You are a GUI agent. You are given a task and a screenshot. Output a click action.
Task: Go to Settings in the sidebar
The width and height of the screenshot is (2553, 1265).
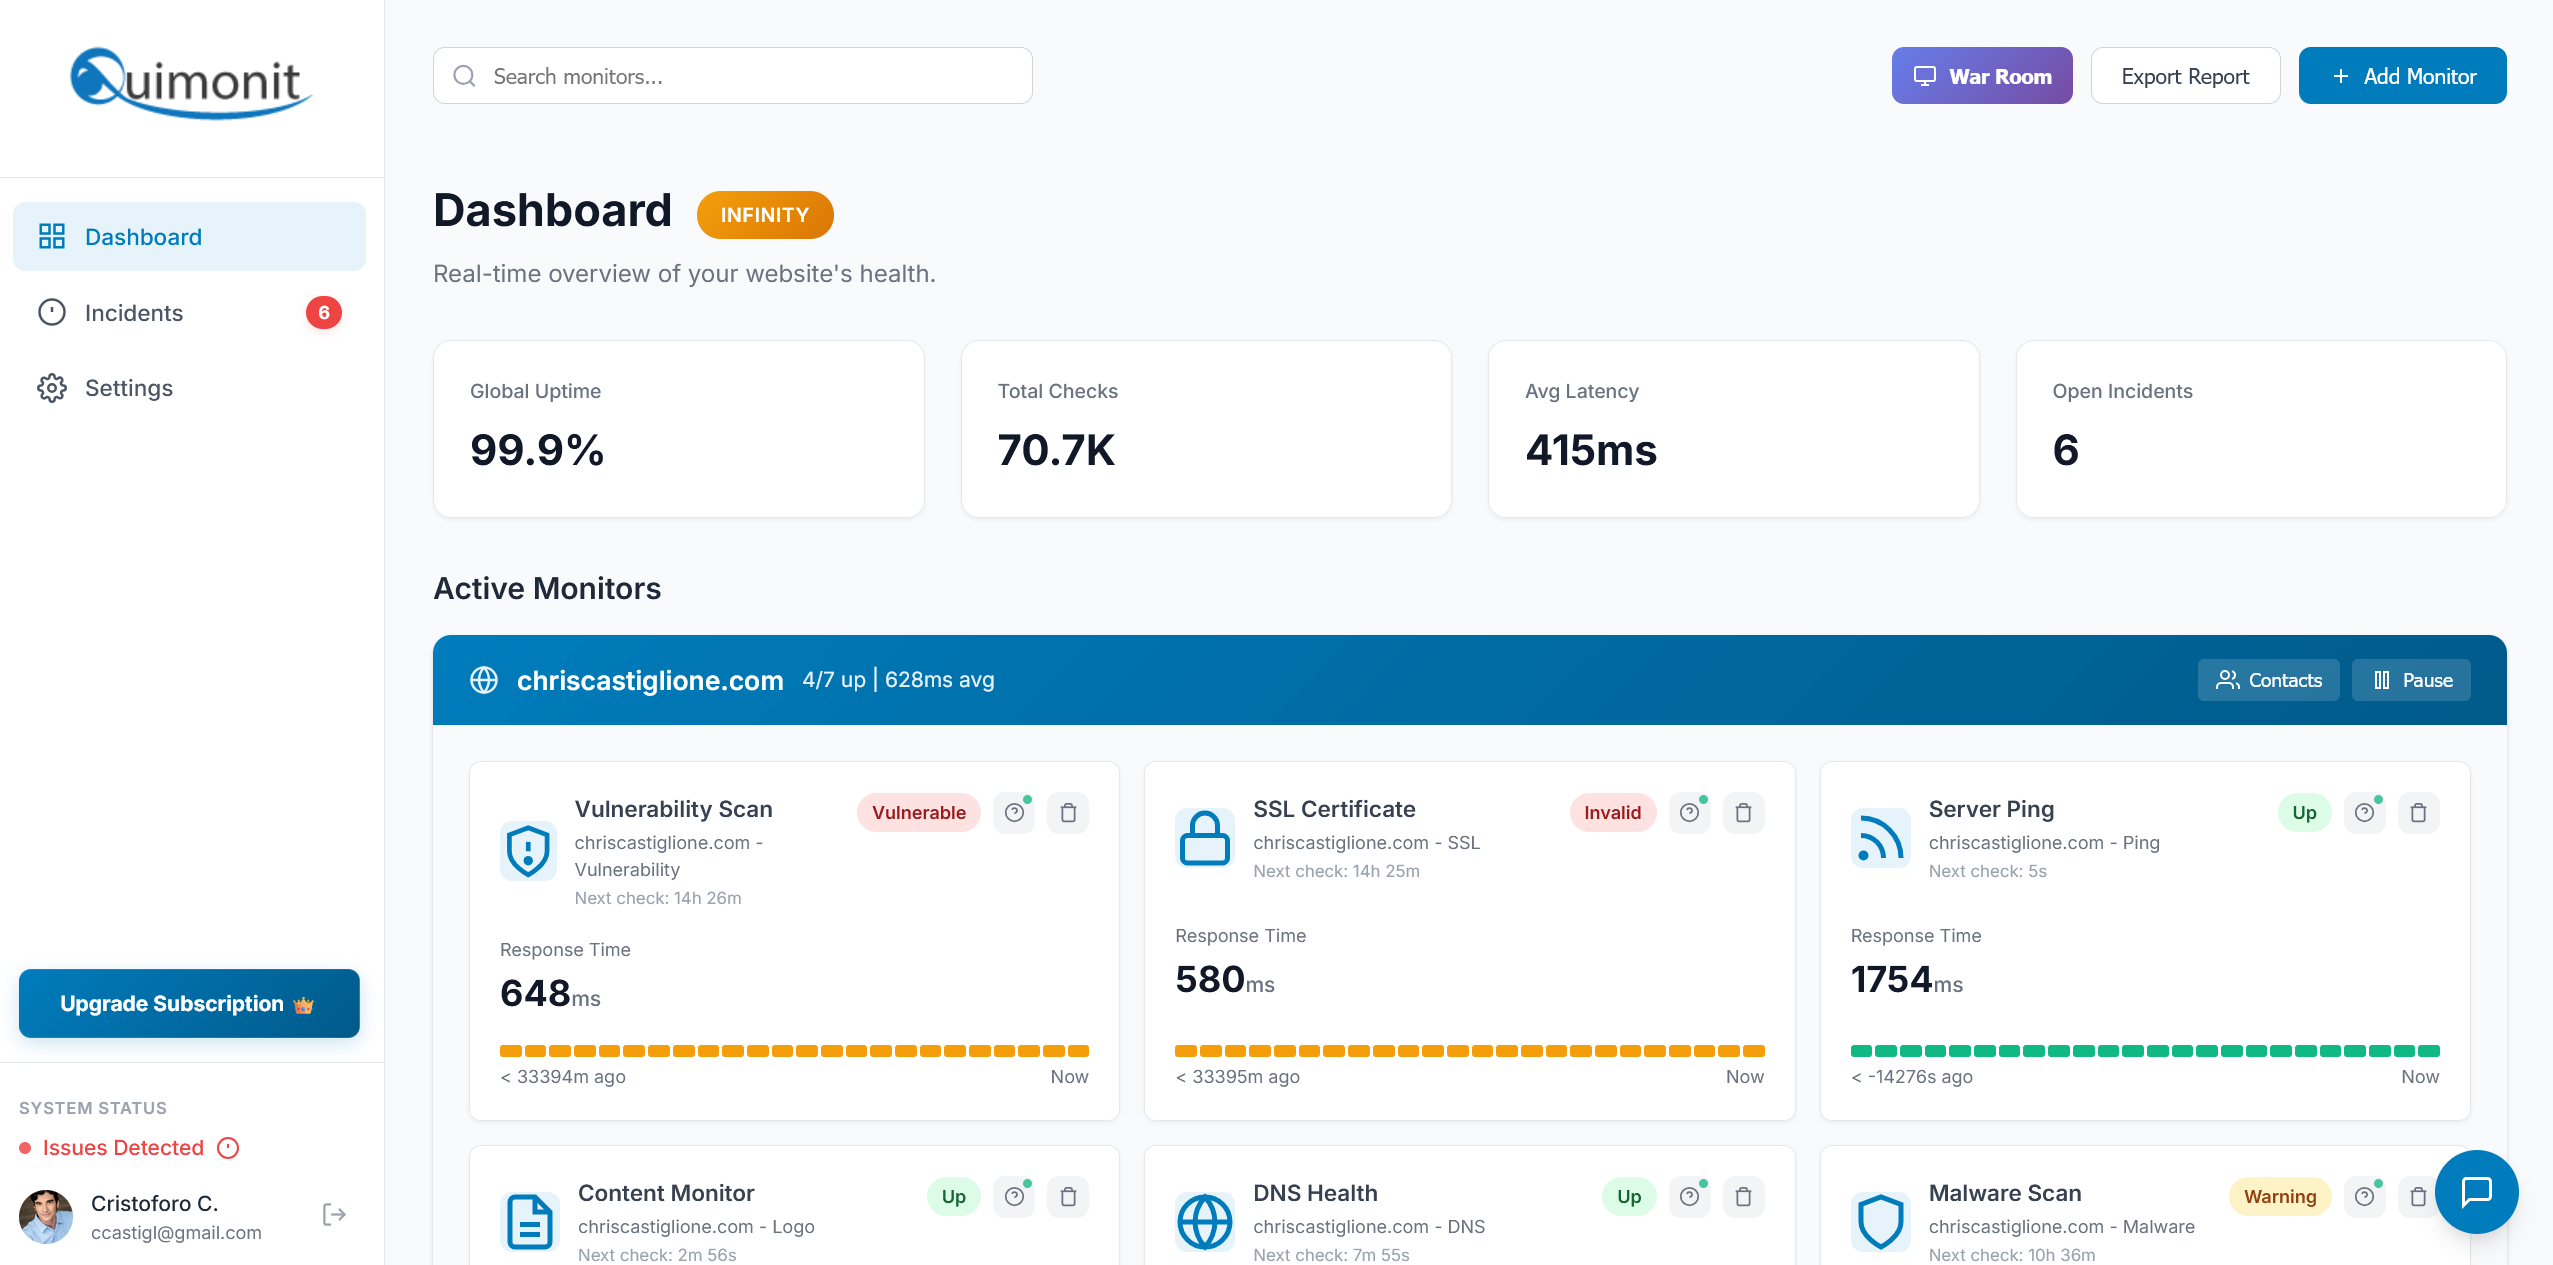(128, 388)
